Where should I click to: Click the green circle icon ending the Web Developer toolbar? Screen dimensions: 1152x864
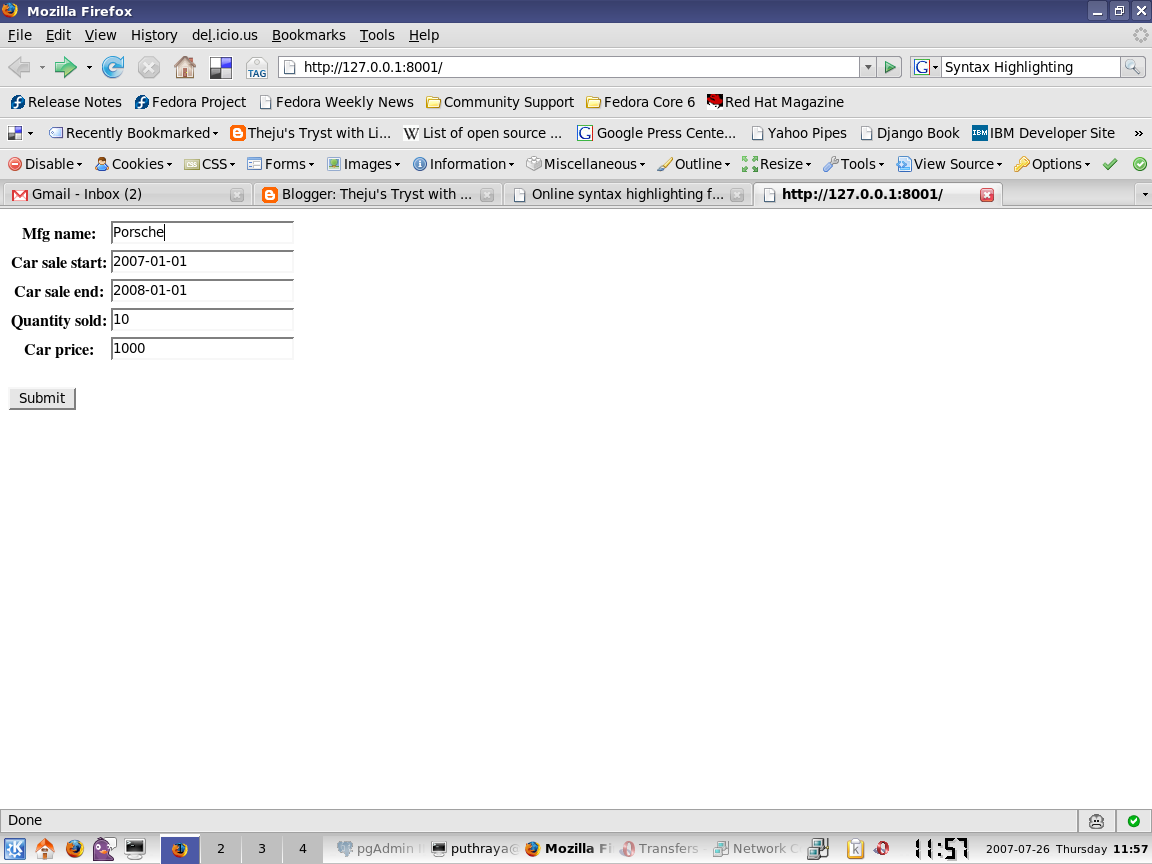click(1140, 164)
